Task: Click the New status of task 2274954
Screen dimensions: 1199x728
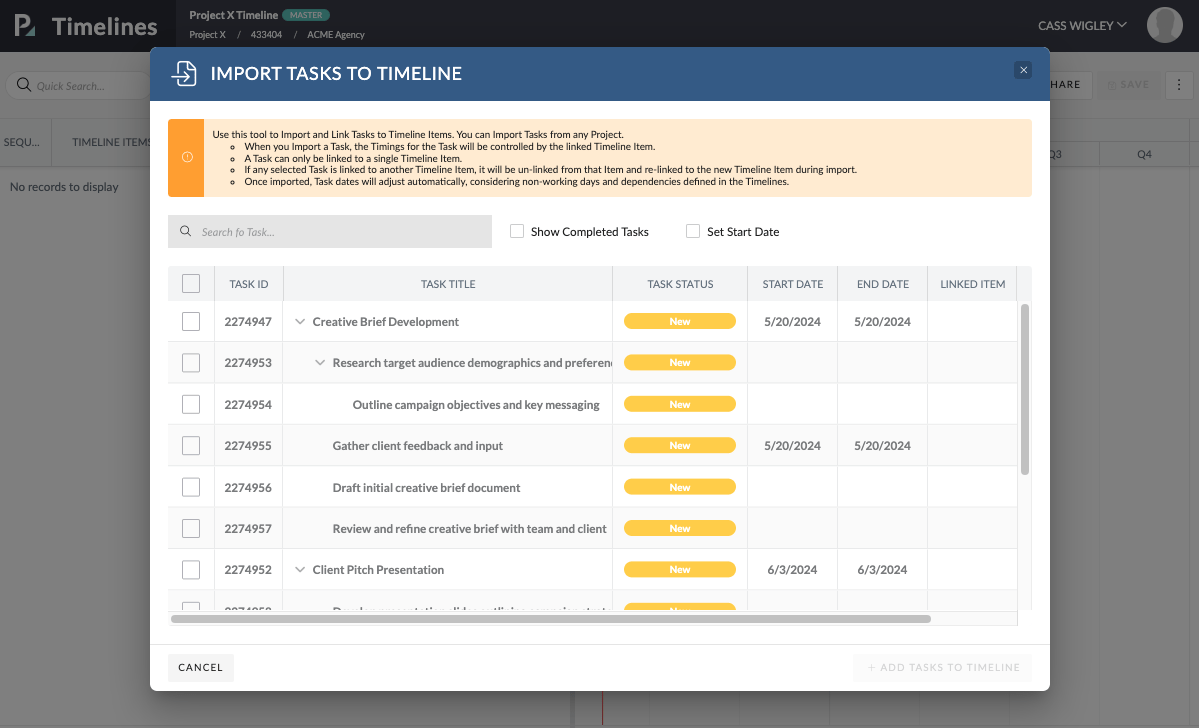Action: [680, 404]
